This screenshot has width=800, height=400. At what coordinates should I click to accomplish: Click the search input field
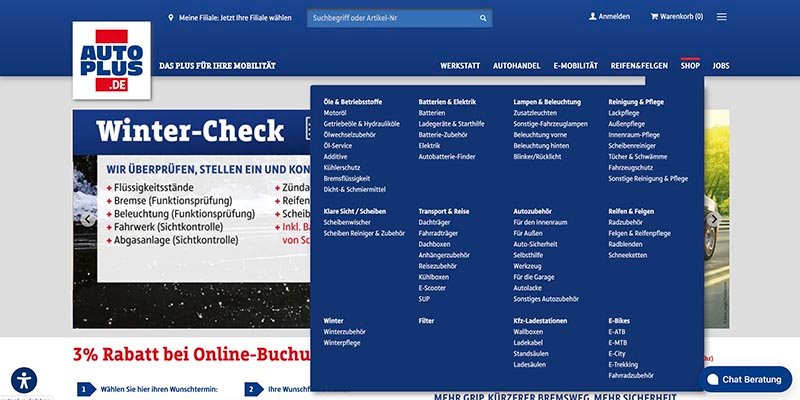coord(390,17)
